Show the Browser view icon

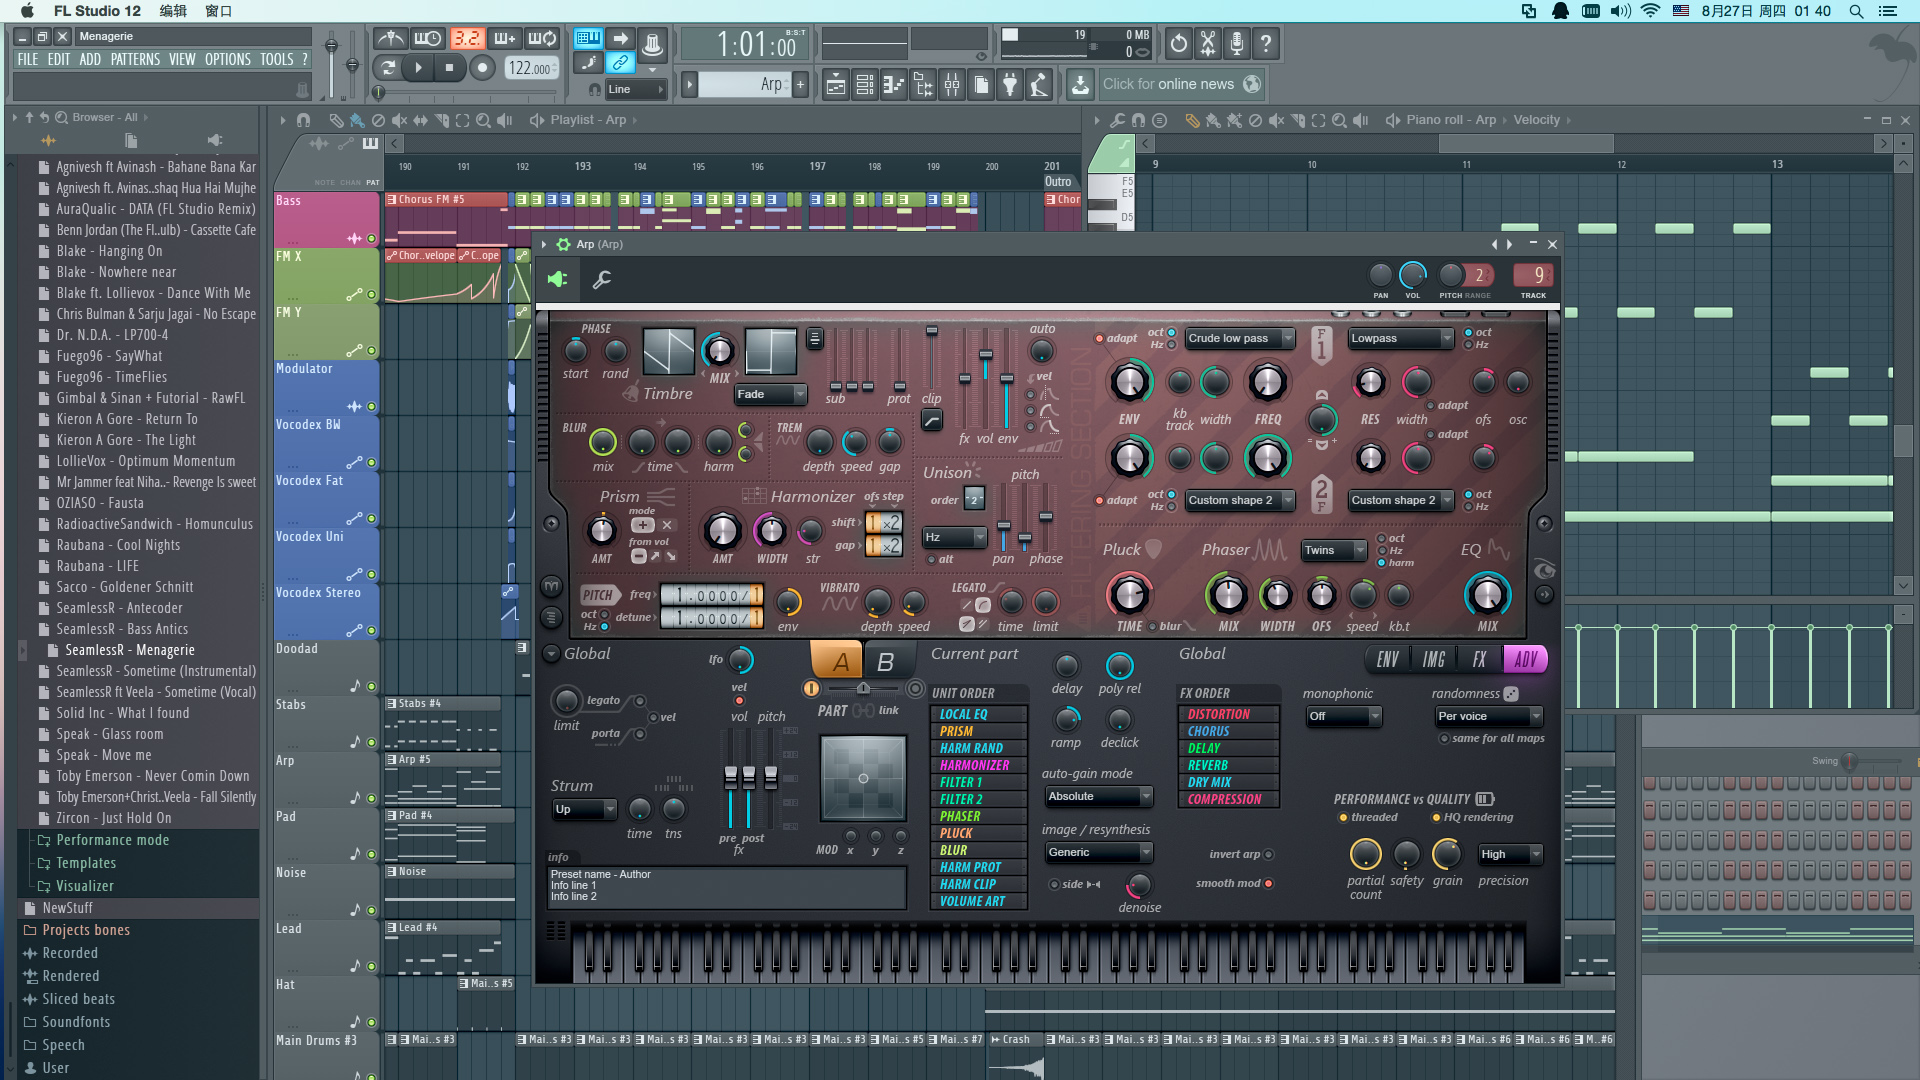pyautogui.click(x=923, y=85)
